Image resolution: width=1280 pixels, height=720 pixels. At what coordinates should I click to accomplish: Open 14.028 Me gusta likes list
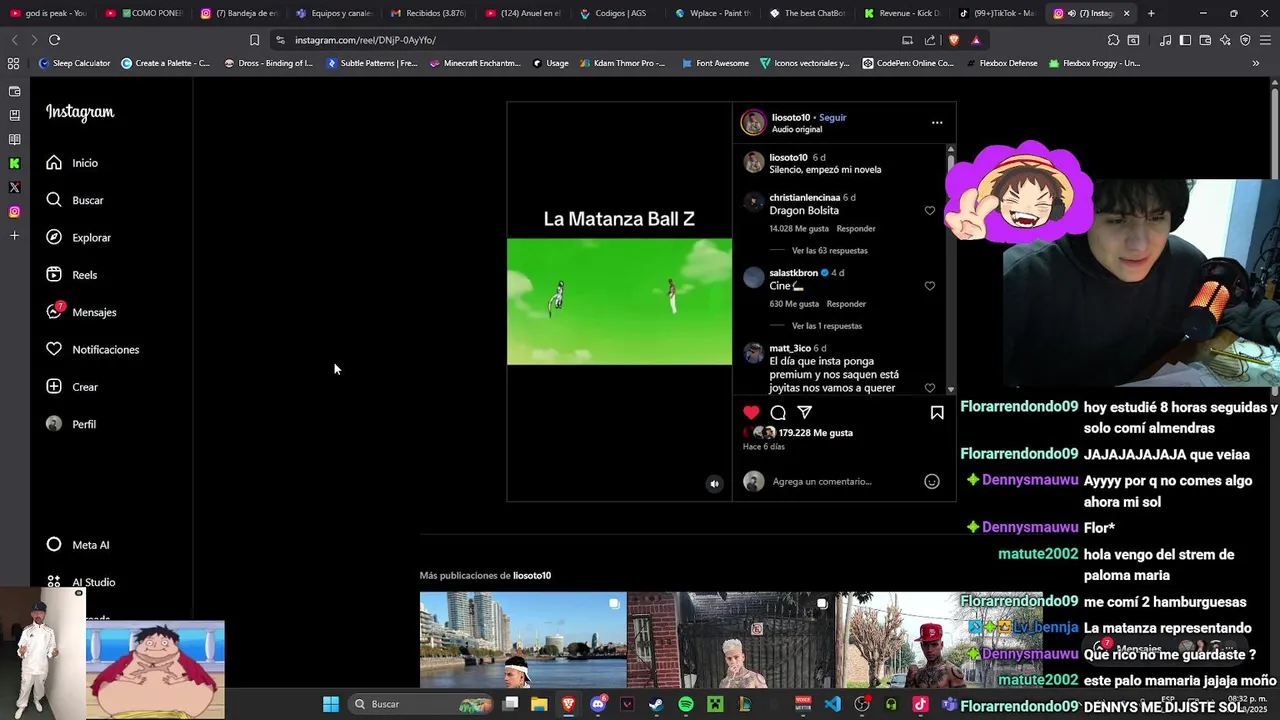tap(799, 229)
